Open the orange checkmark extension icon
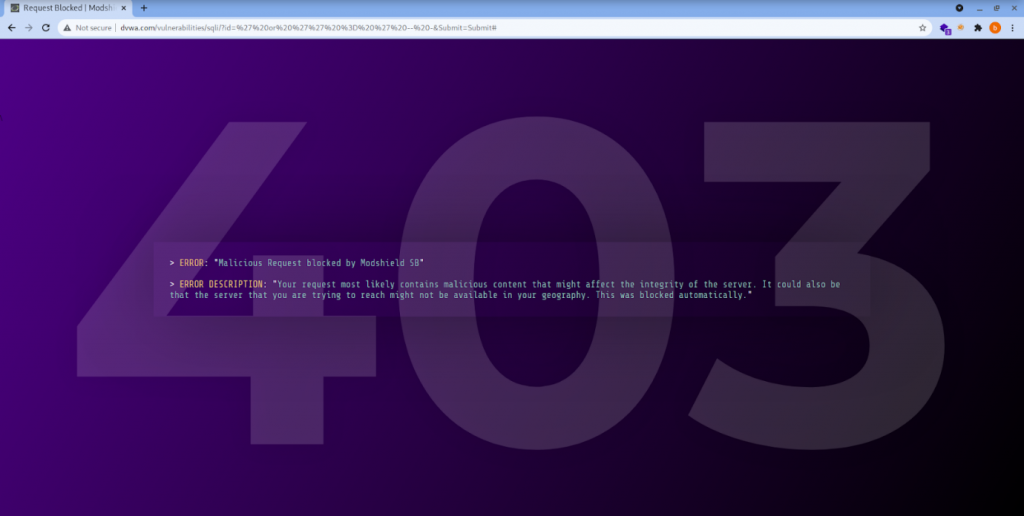This screenshot has width=1024, height=516. (961, 27)
